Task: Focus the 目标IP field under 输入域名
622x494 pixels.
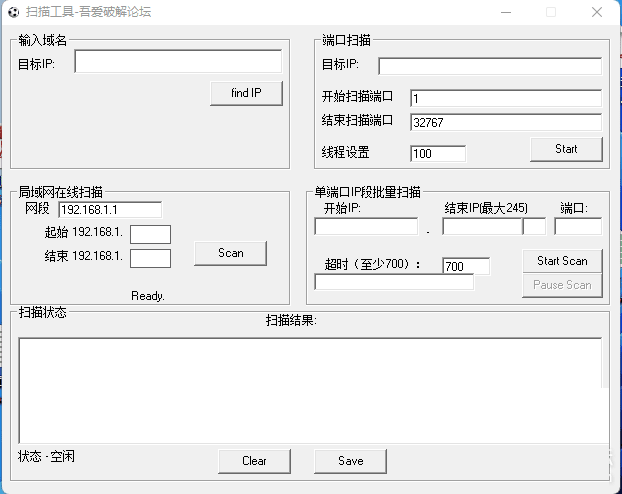Action: pyautogui.click(x=178, y=61)
